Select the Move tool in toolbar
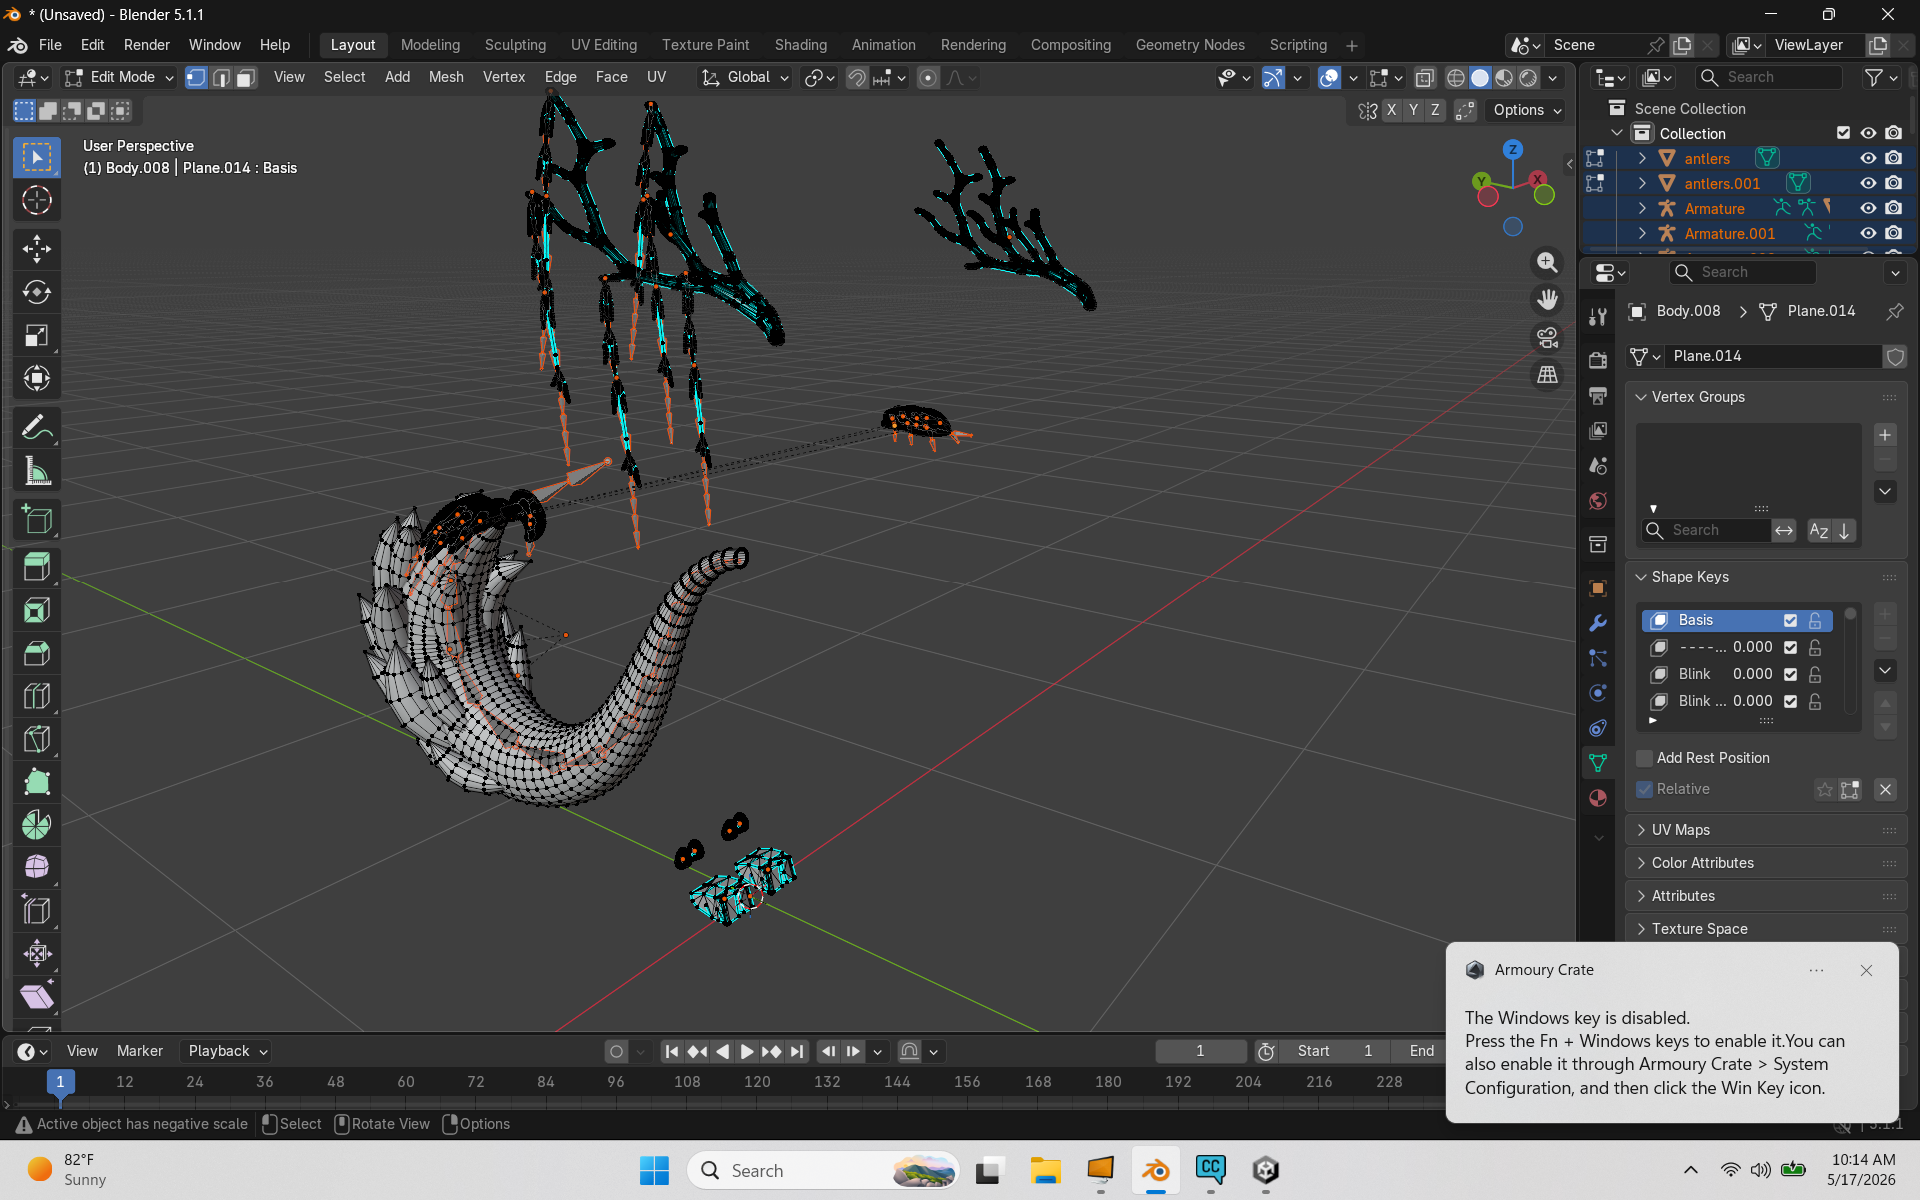The image size is (1920, 1200). [x=37, y=249]
